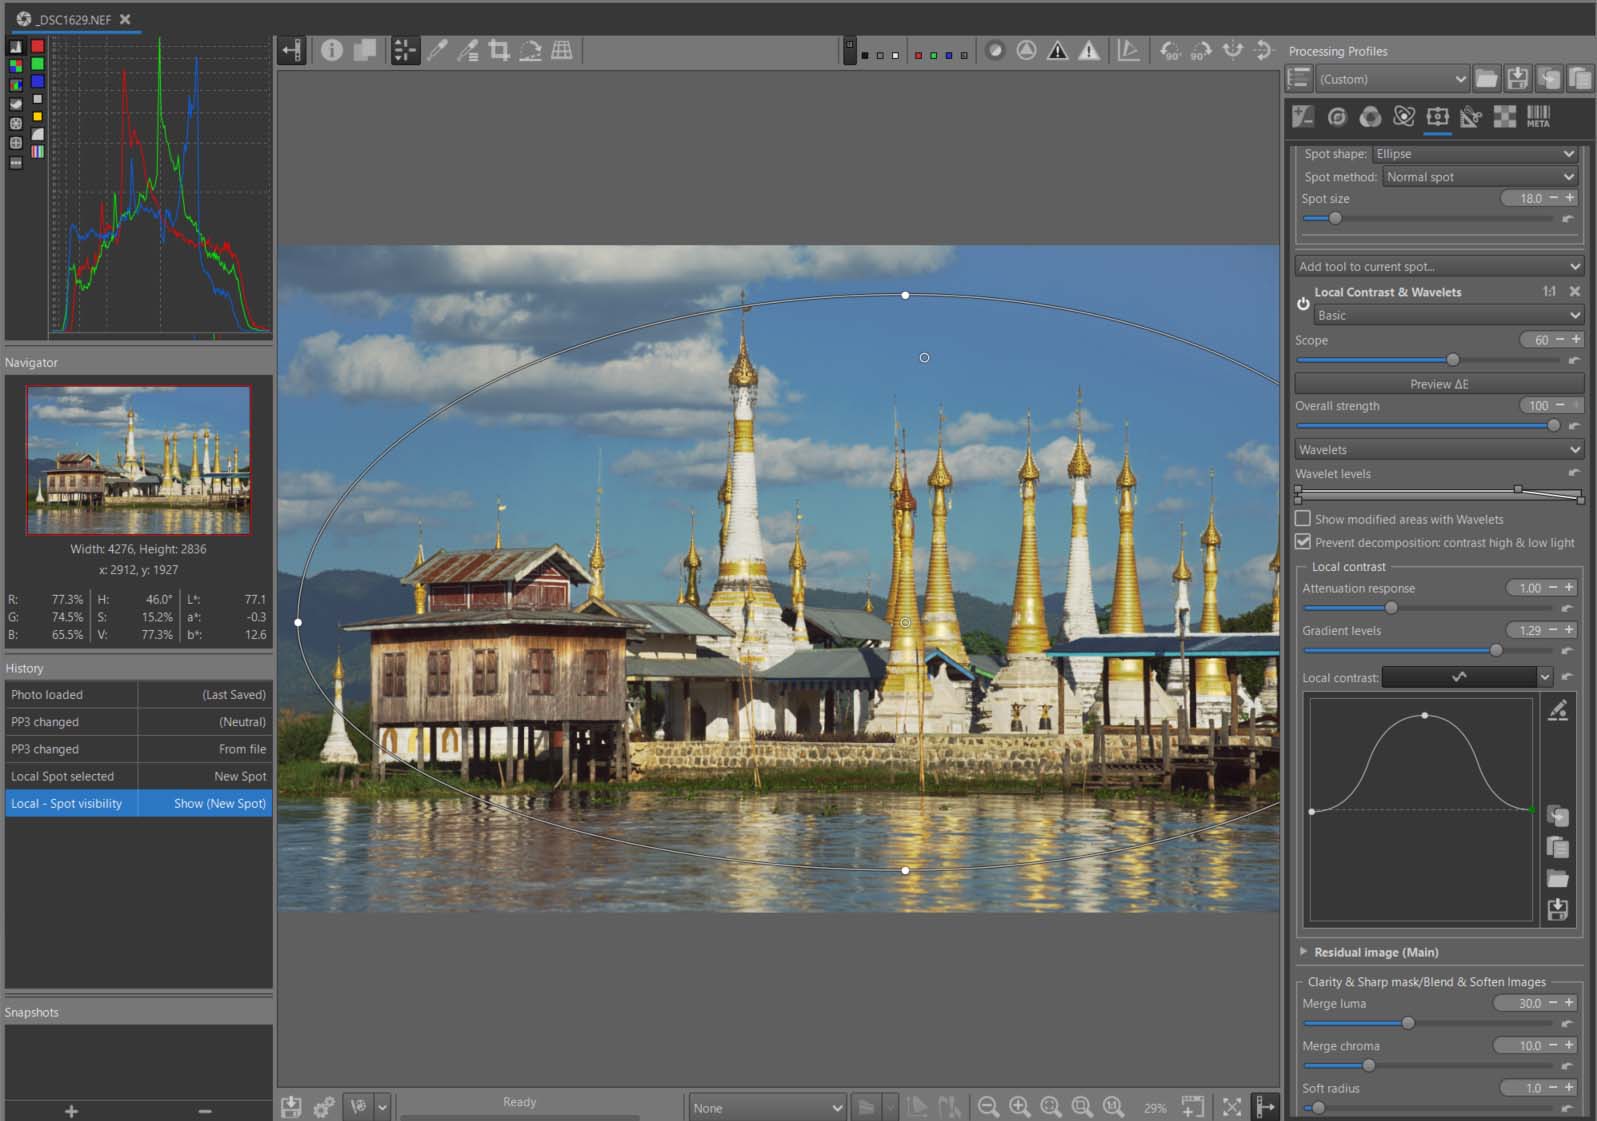The height and width of the screenshot is (1121, 1597).
Task: Adjust the Scope slider handle
Action: point(1453,360)
